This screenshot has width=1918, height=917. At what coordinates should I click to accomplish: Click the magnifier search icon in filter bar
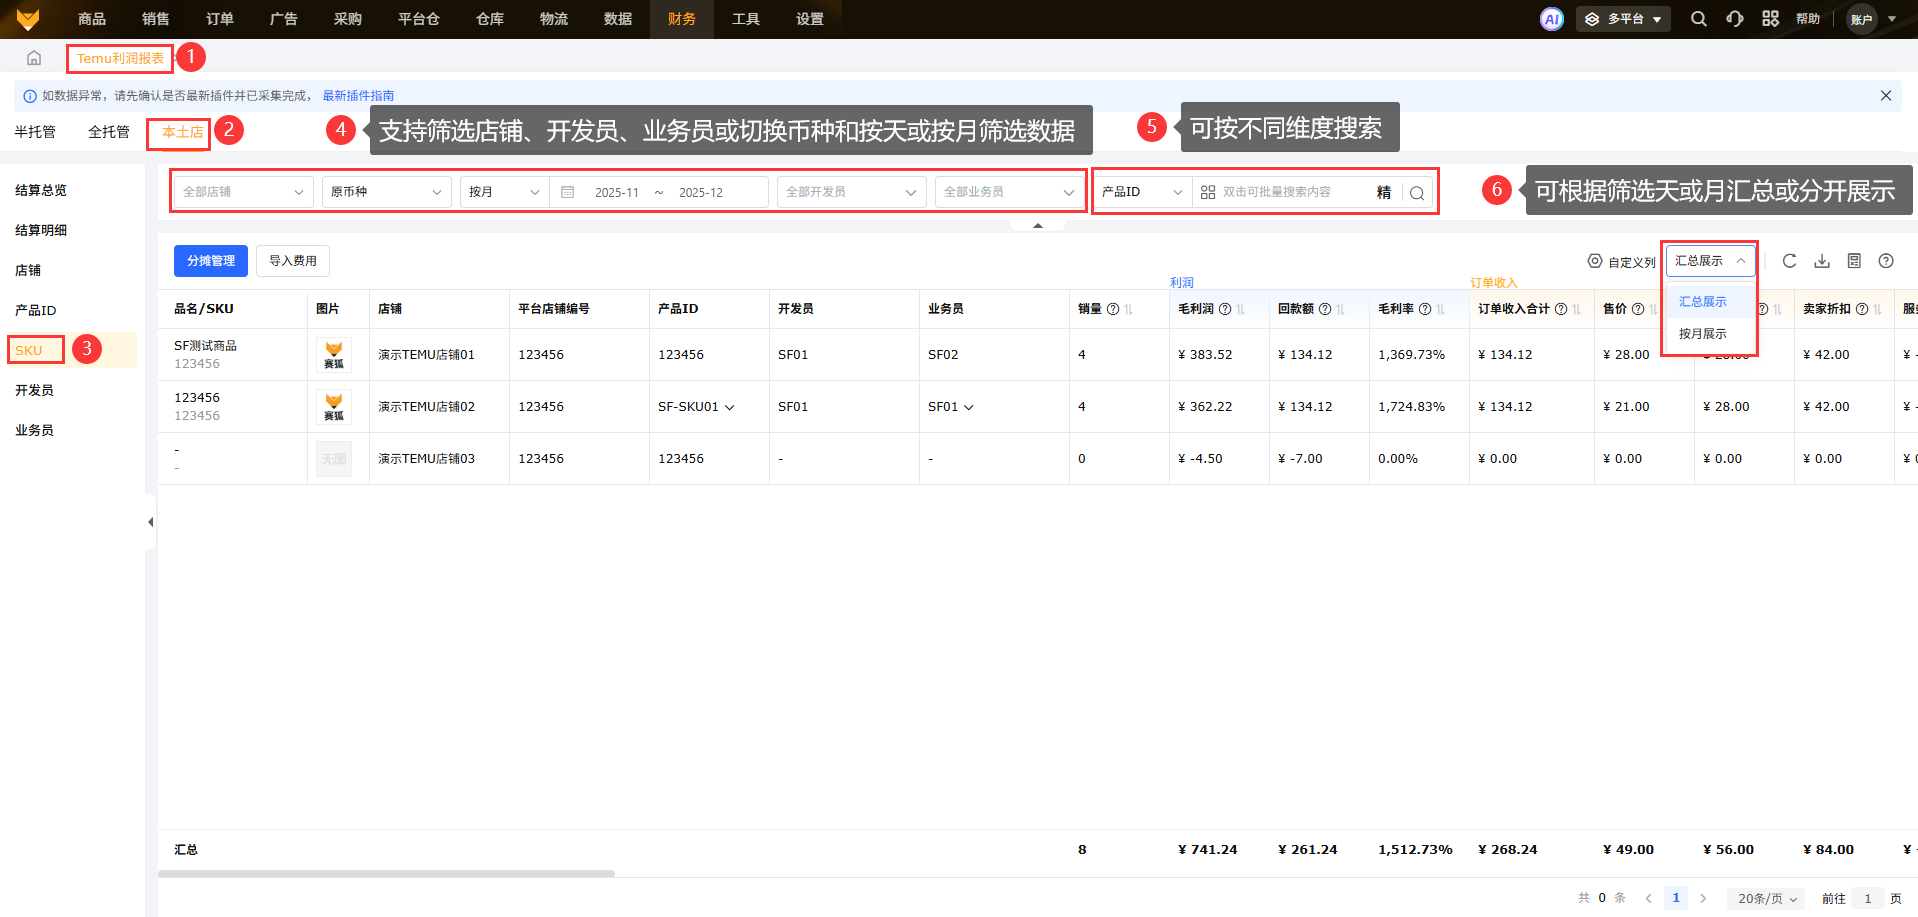click(x=1416, y=193)
